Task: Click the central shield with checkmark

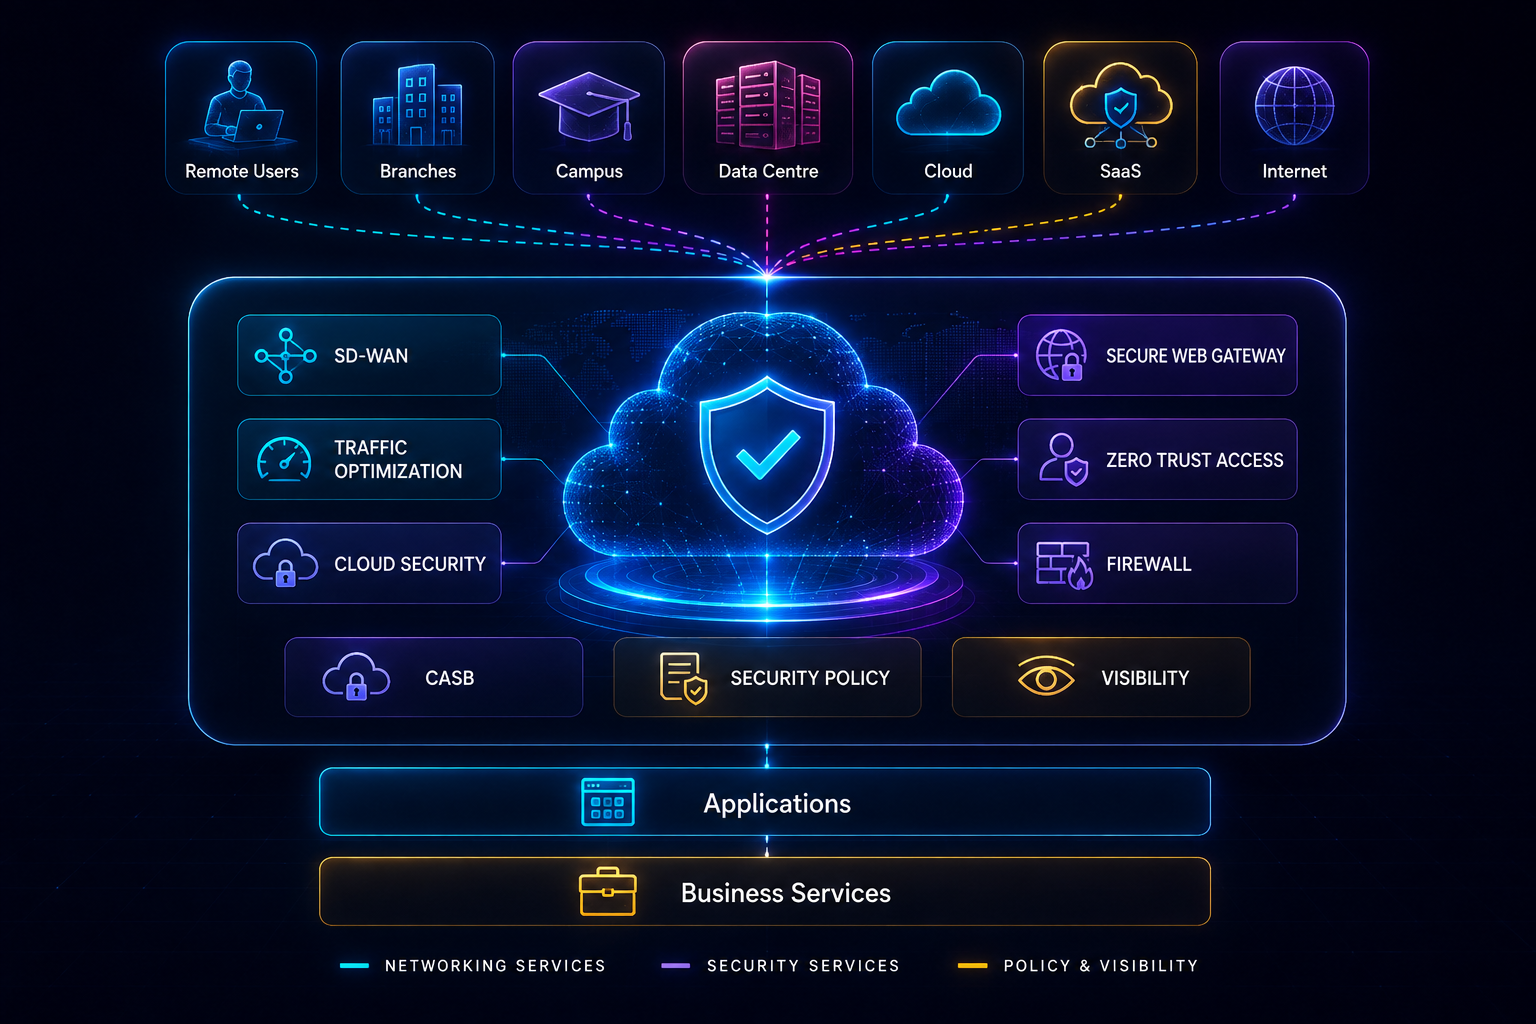Action: point(767,454)
